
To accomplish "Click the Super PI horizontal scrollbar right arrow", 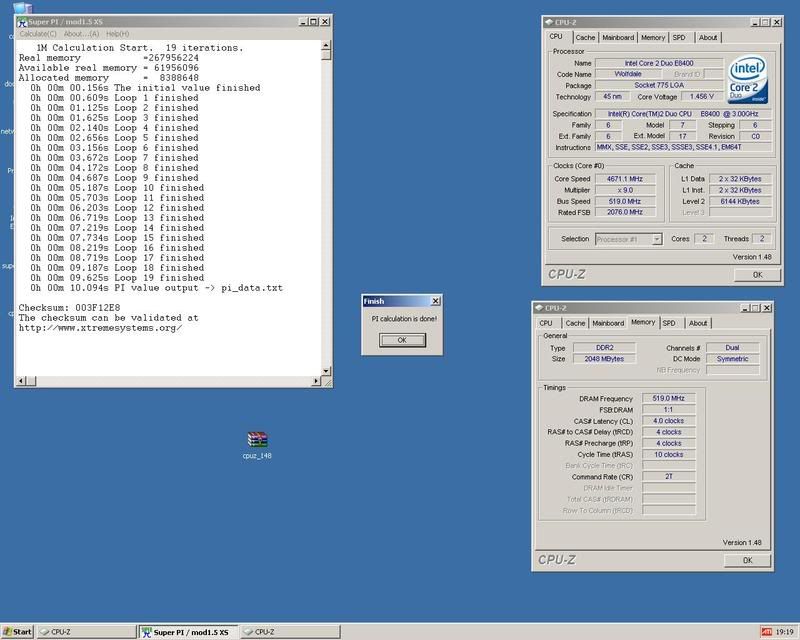I will coord(316,381).
